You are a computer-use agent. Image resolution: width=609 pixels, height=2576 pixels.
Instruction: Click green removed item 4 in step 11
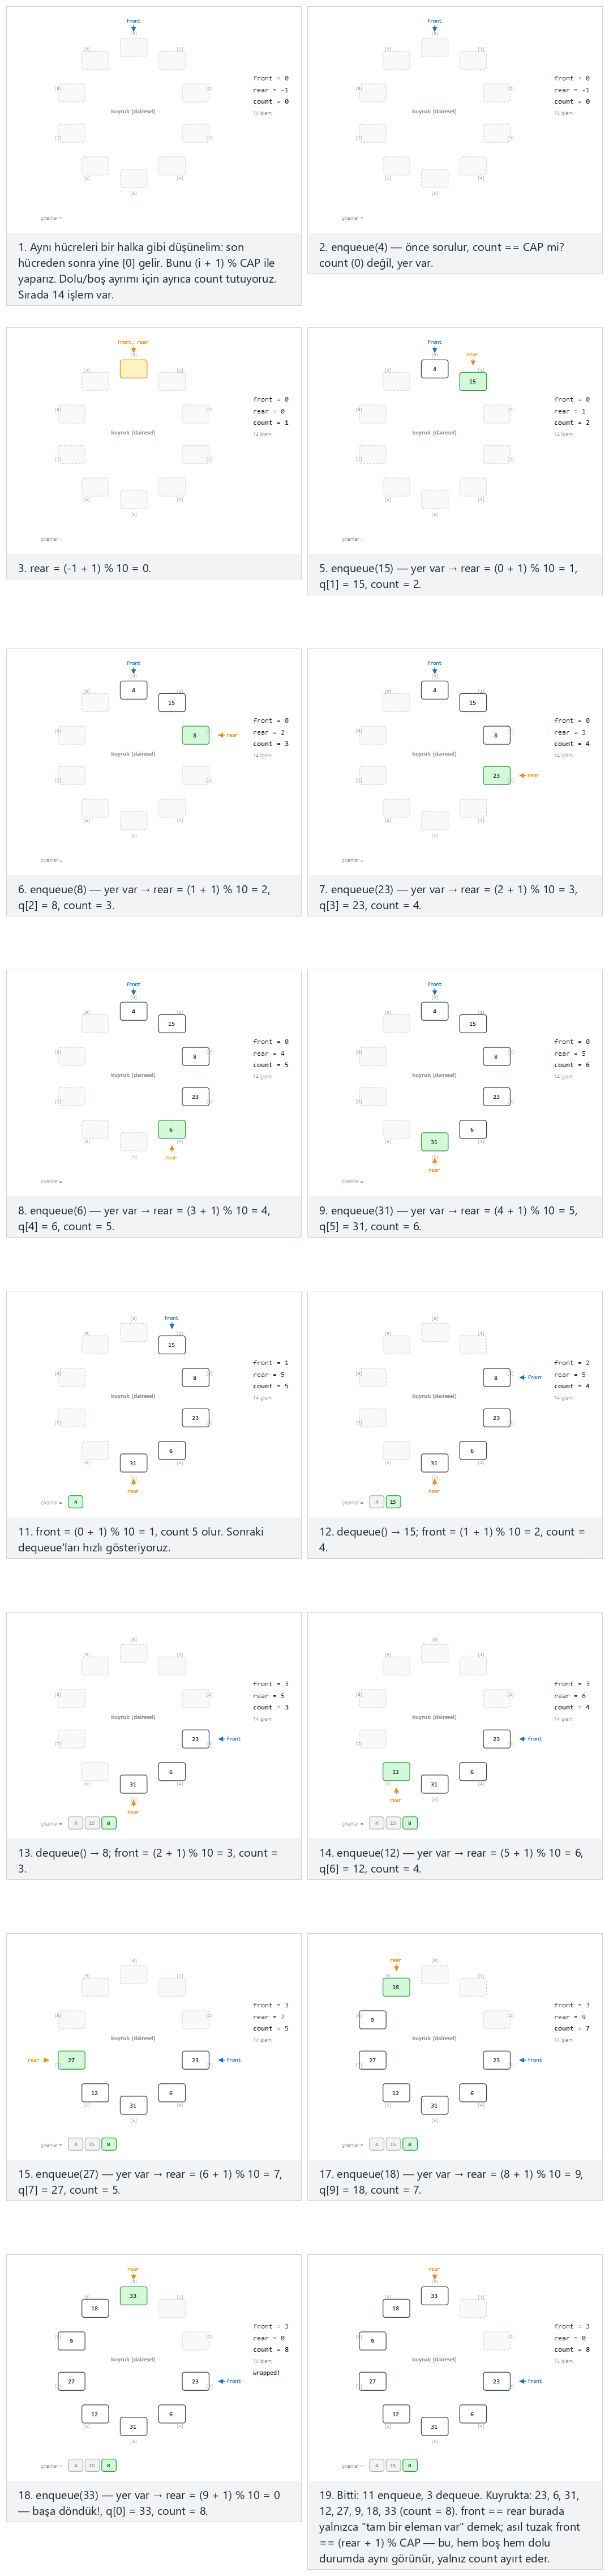tap(76, 1501)
